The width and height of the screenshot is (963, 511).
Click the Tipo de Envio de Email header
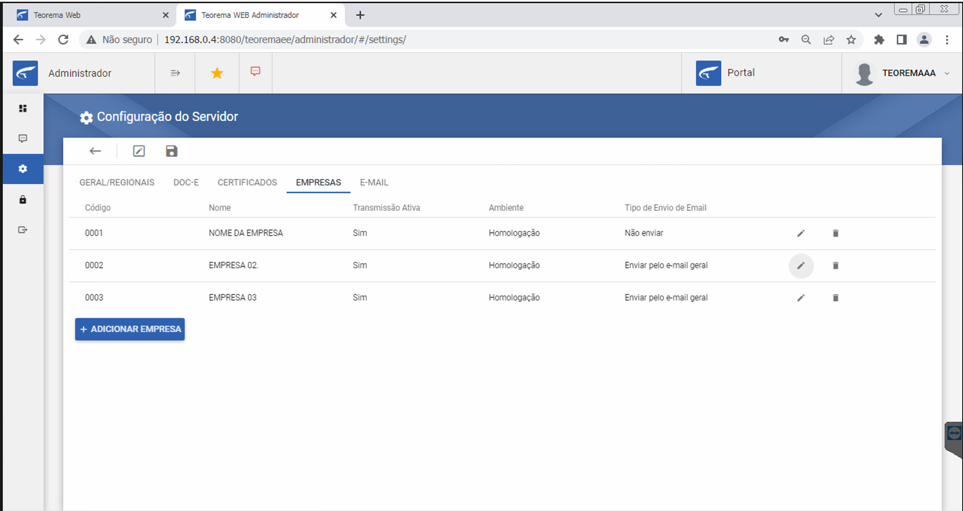(666, 208)
